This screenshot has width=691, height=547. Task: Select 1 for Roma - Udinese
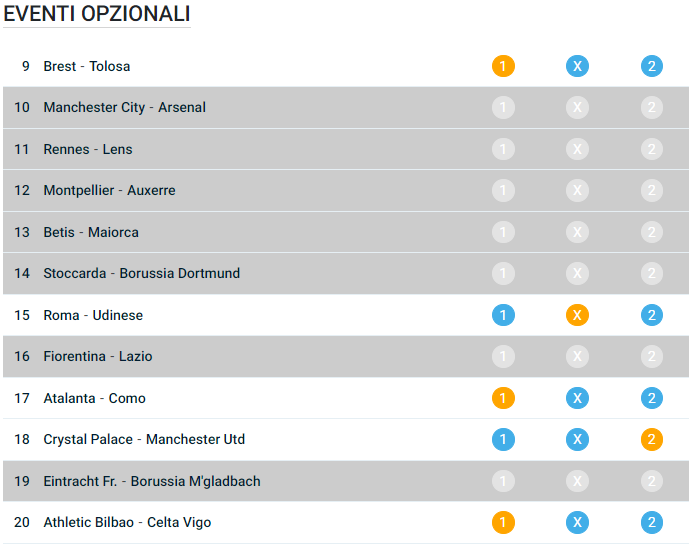(503, 316)
